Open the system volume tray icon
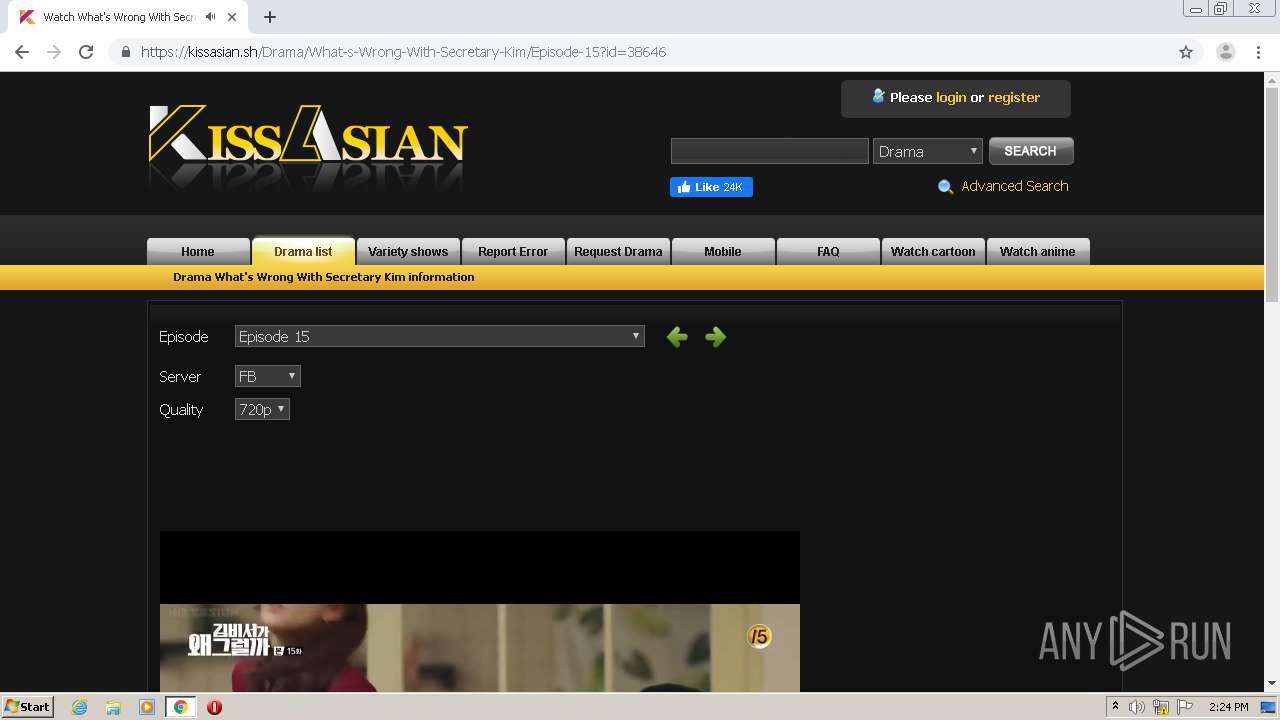Image resolution: width=1280 pixels, height=720 pixels. coord(1137,707)
